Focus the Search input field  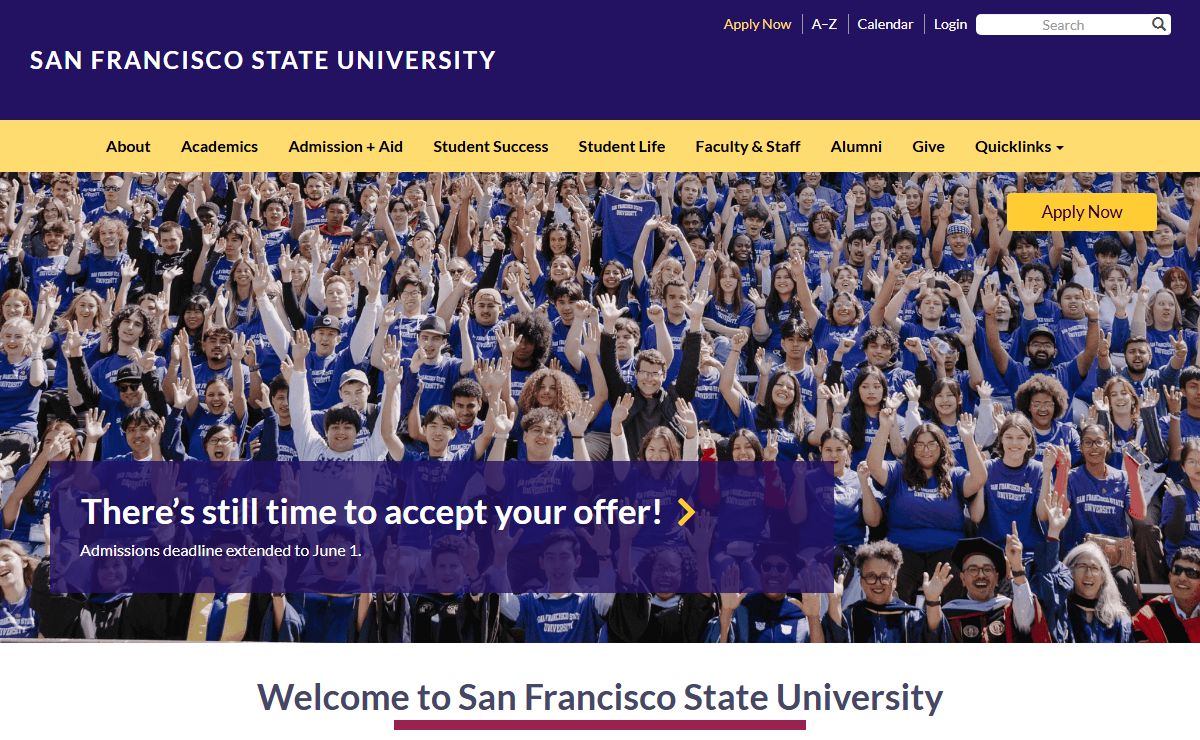(x=1062, y=25)
